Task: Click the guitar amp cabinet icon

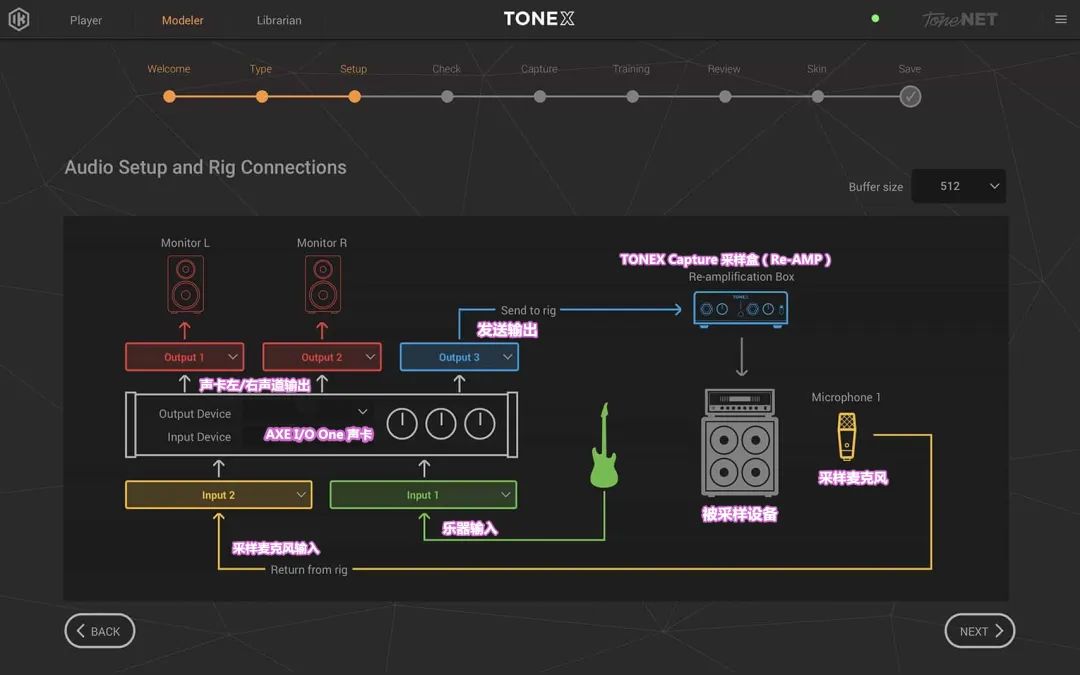Action: pos(740,442)
